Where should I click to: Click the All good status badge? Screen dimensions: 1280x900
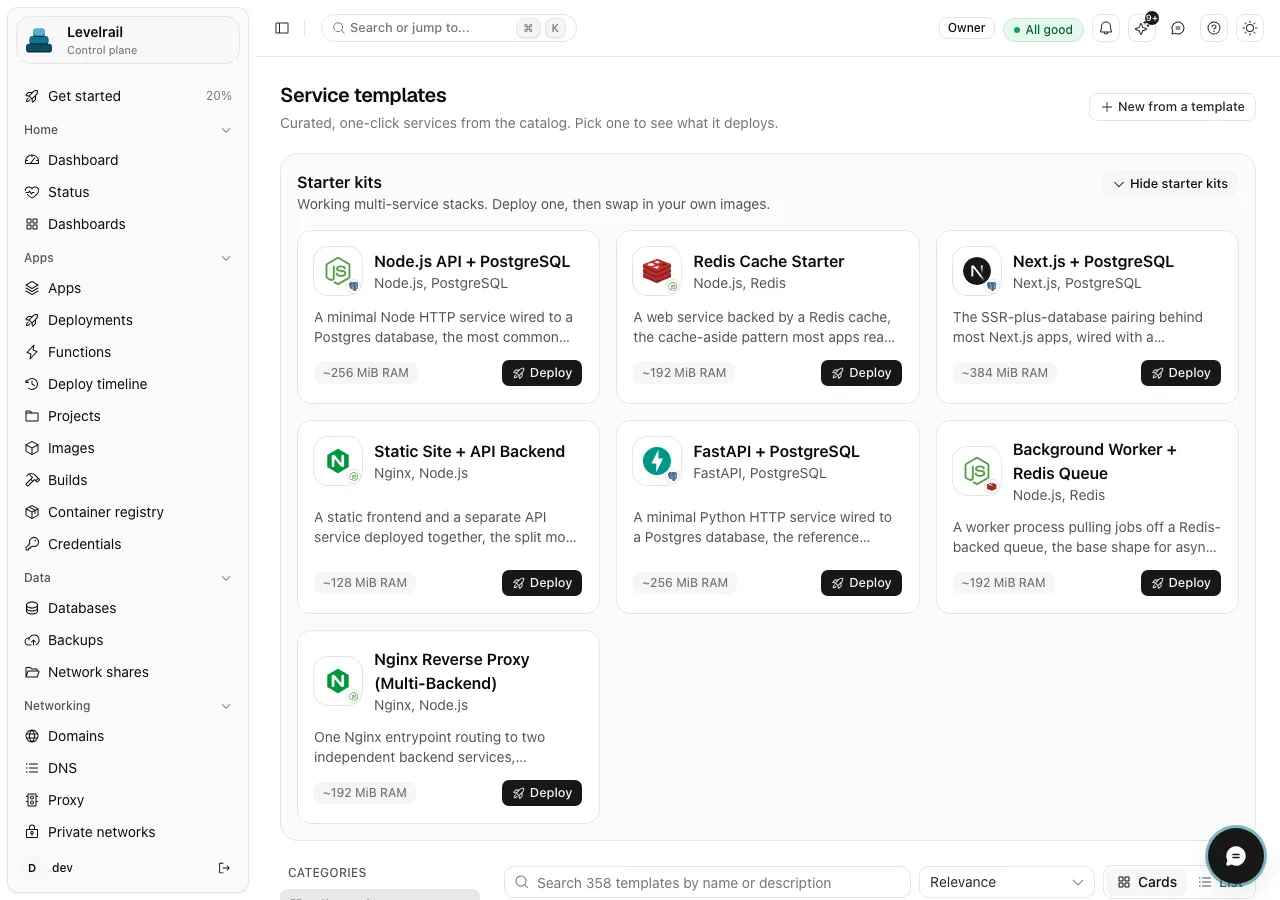point(1043,29)
